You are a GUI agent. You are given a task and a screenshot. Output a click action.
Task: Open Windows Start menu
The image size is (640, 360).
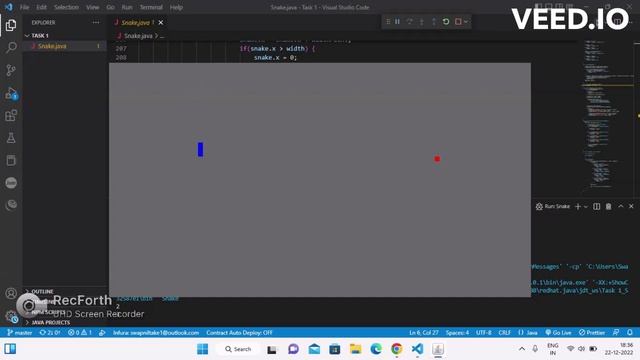coord(202,349)
